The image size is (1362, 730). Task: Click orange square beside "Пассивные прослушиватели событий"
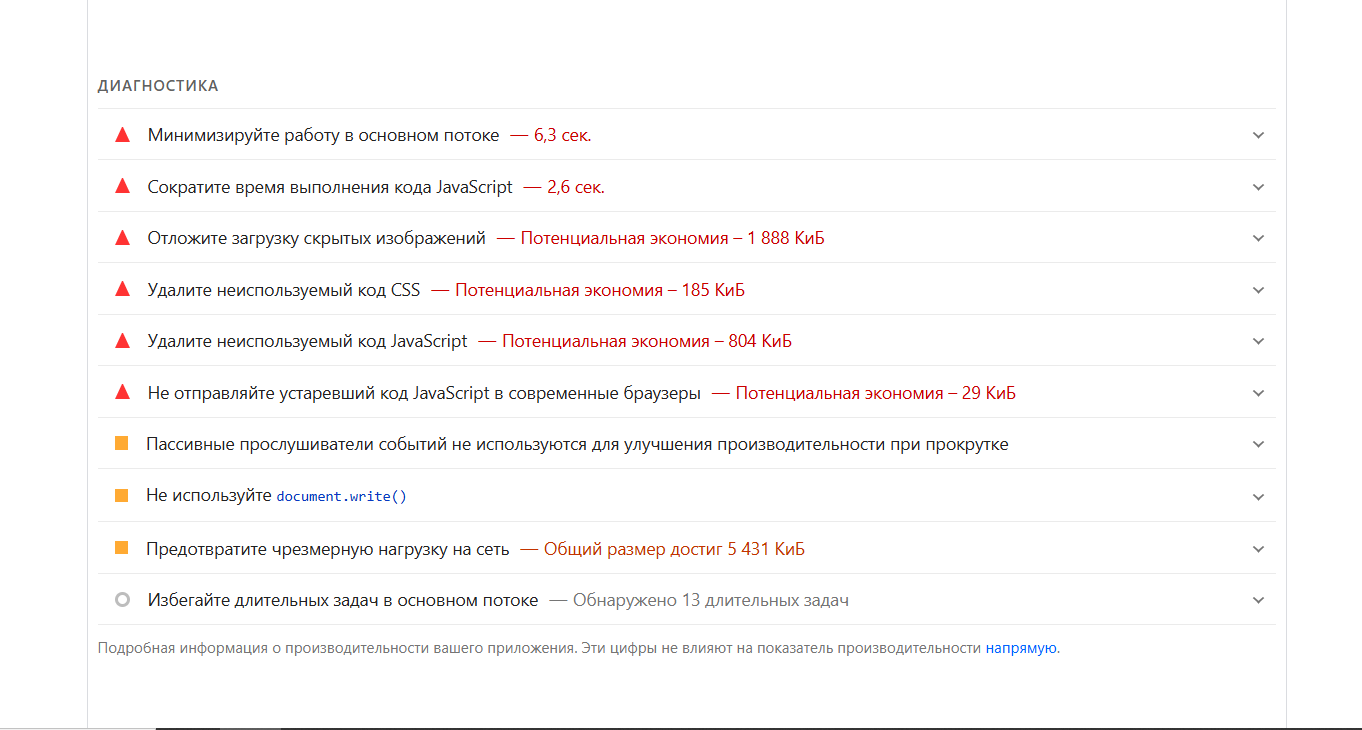click(x=122, y=444)
